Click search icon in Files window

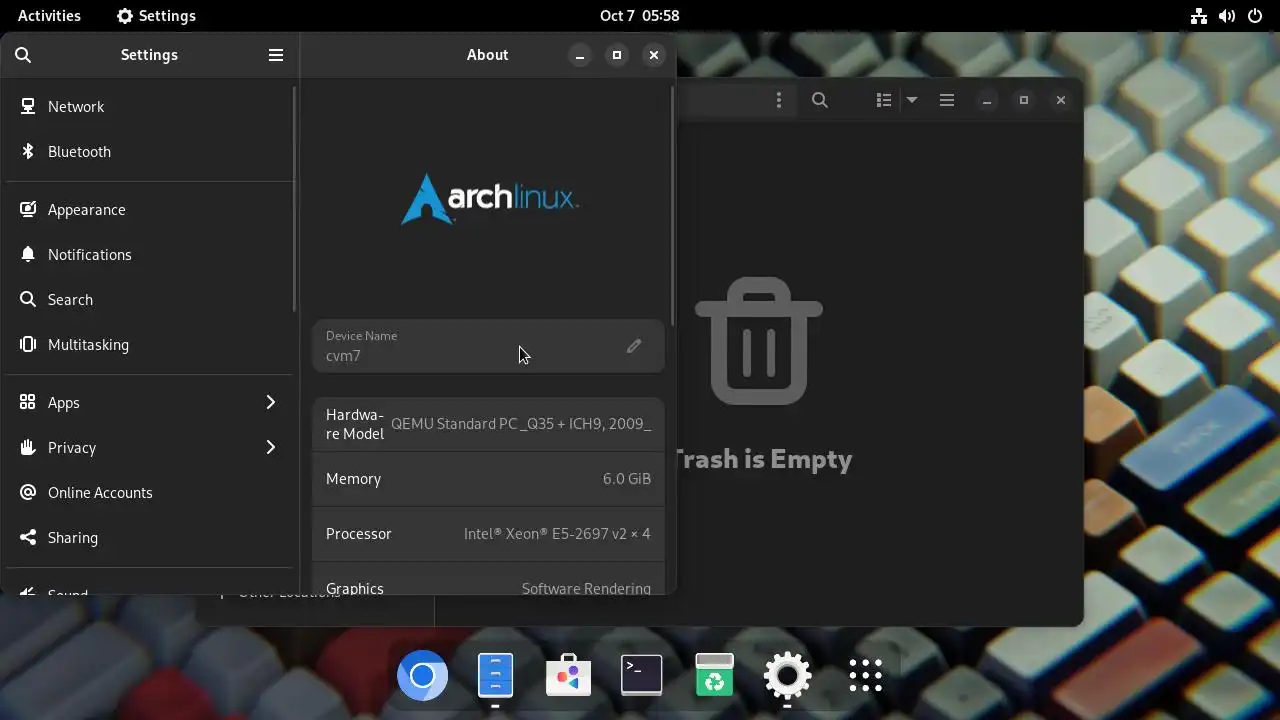click(x=820, y=100)
